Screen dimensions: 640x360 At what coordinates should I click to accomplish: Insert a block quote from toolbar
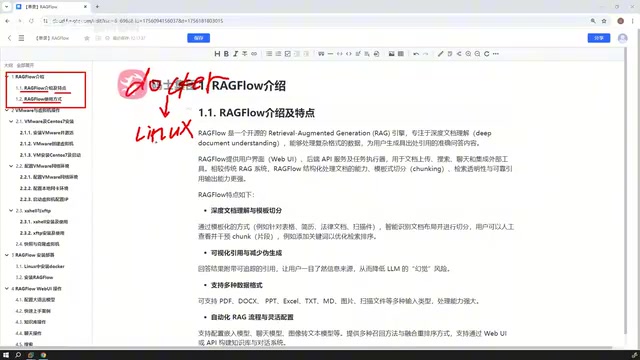pyautogui.click(x=321, y=54)
